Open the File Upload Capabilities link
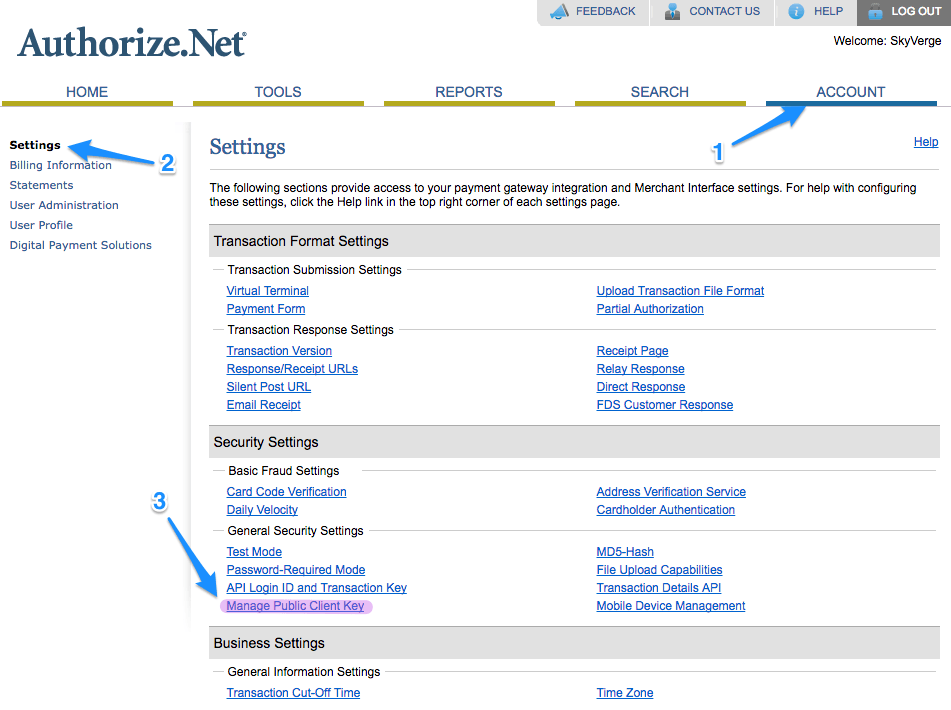951x710 pixels. click(x=659, y=570)
